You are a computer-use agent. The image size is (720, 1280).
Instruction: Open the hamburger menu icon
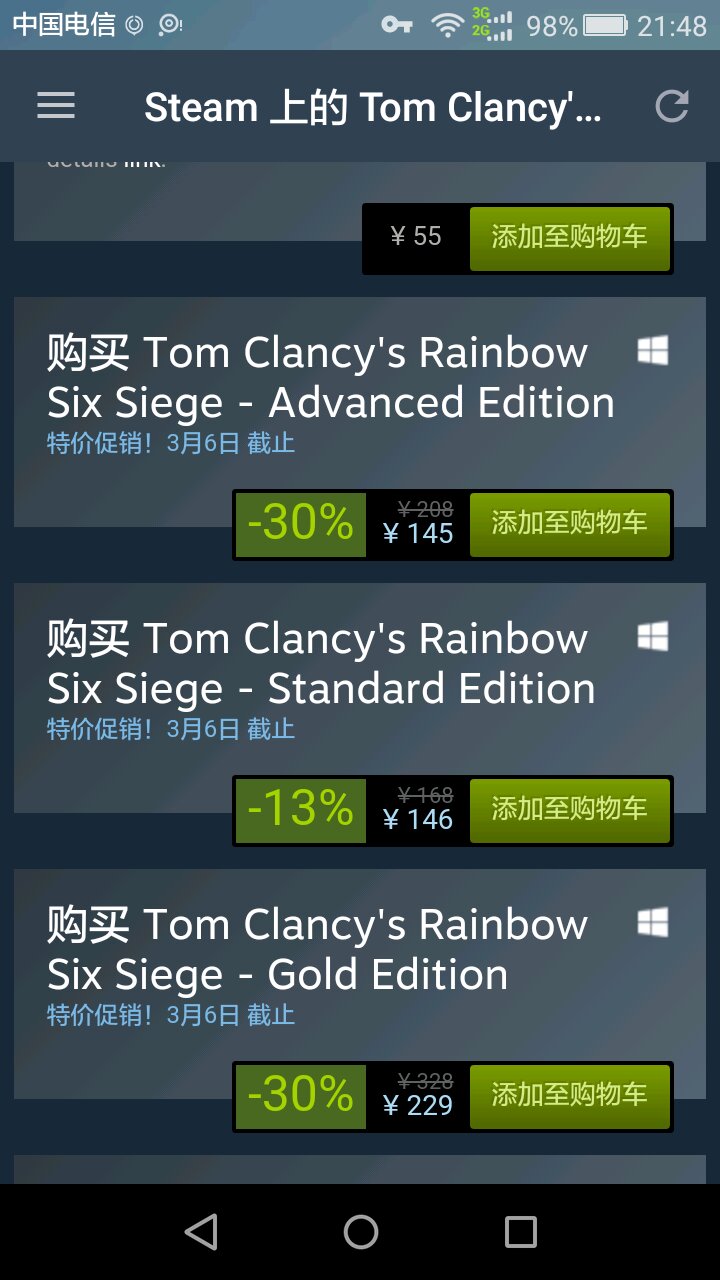(56, 106)
